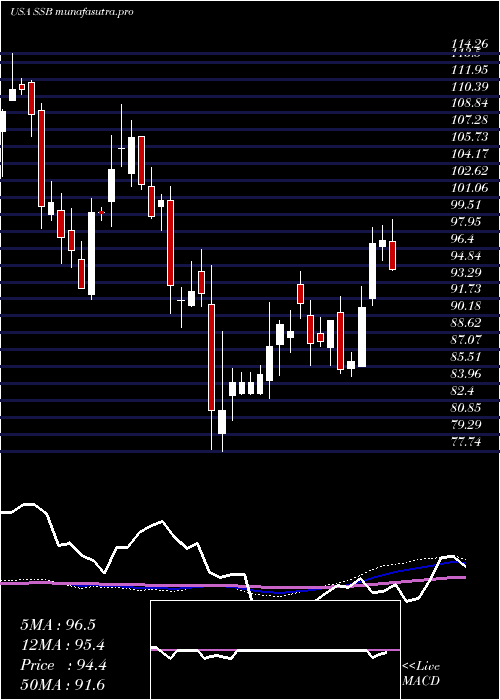
Task: Select the 93.29 price axis label
Action: click(x=468, y=273)
